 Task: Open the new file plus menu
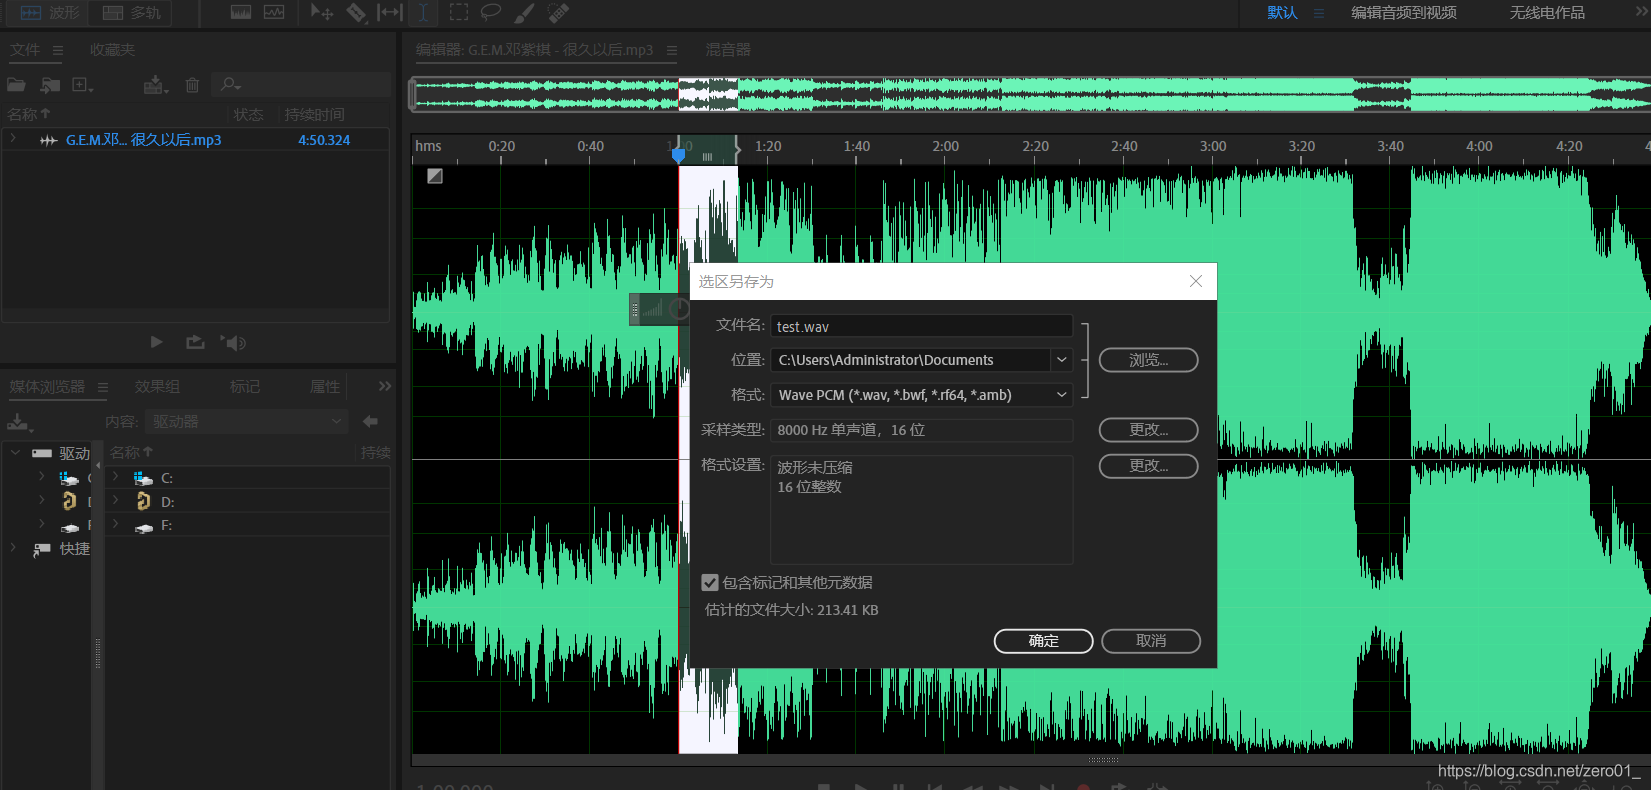click(x=83, y=85)
